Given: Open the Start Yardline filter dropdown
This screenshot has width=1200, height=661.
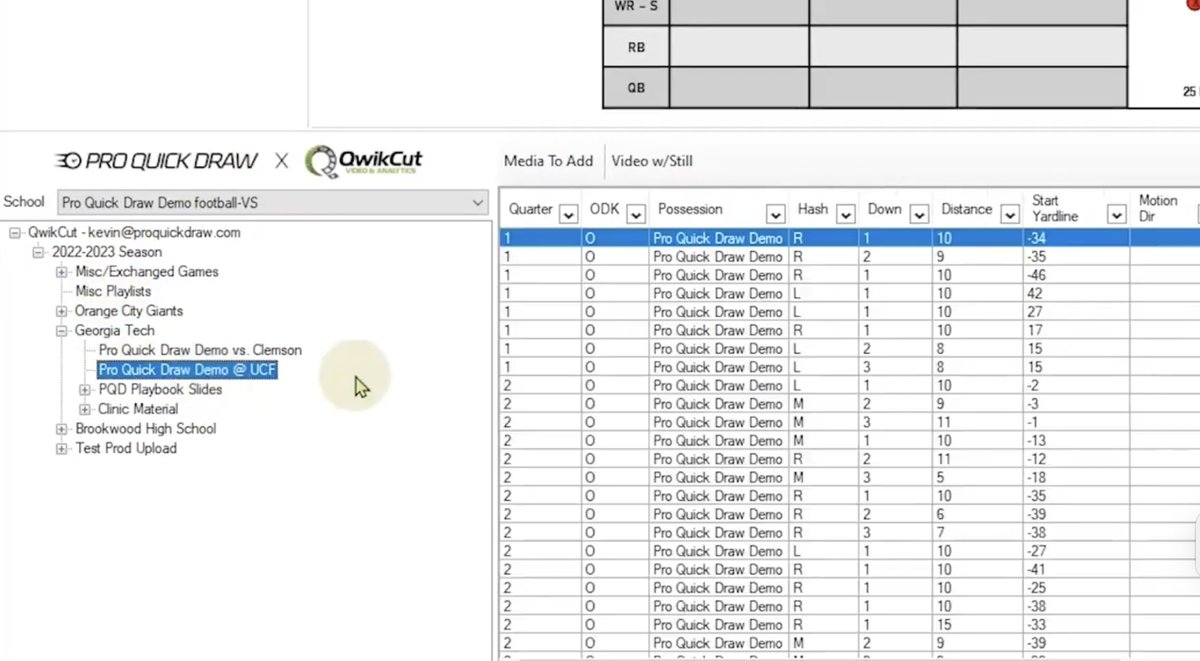Looking at the screenshot, I should coord(1117,214).
